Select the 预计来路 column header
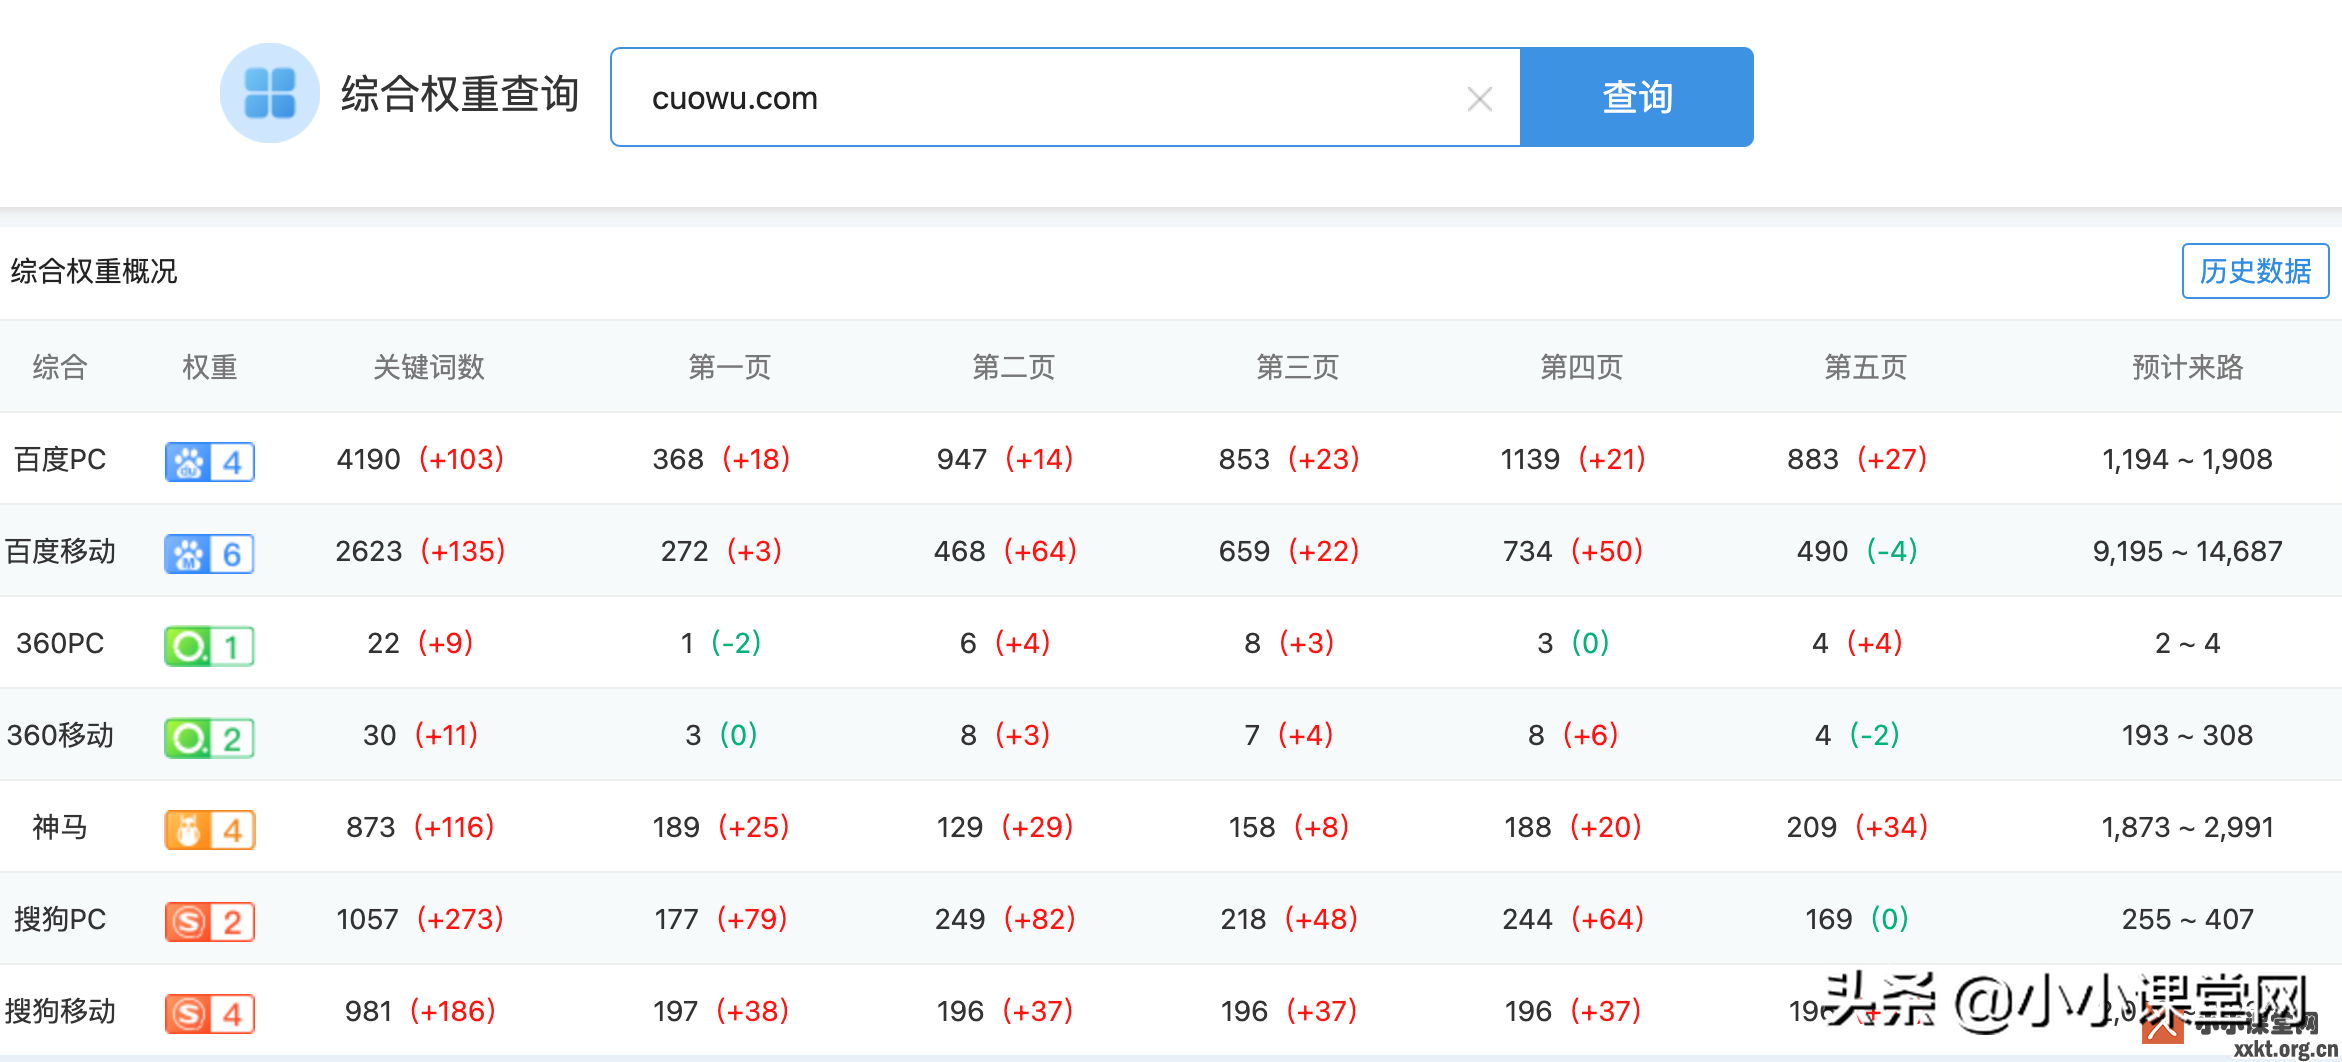The height and width of the screenshot is (1062, 2342). pyautogui.click(x=2186, y=367)
